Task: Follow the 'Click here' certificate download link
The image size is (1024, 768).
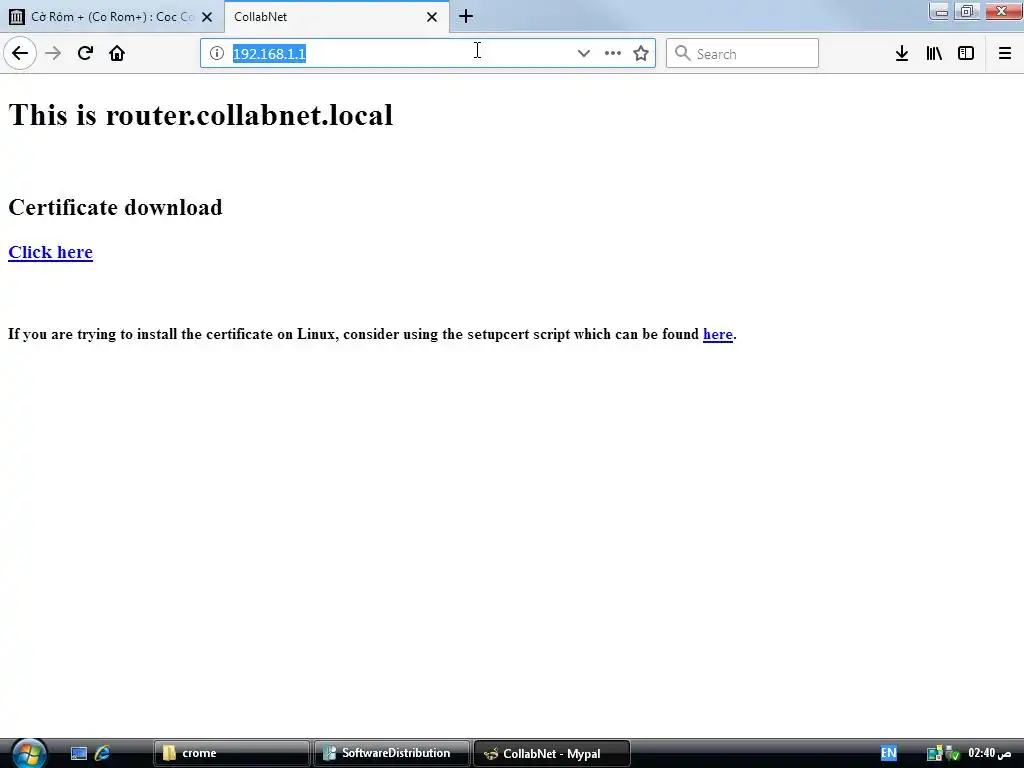Action: point(50,252)
